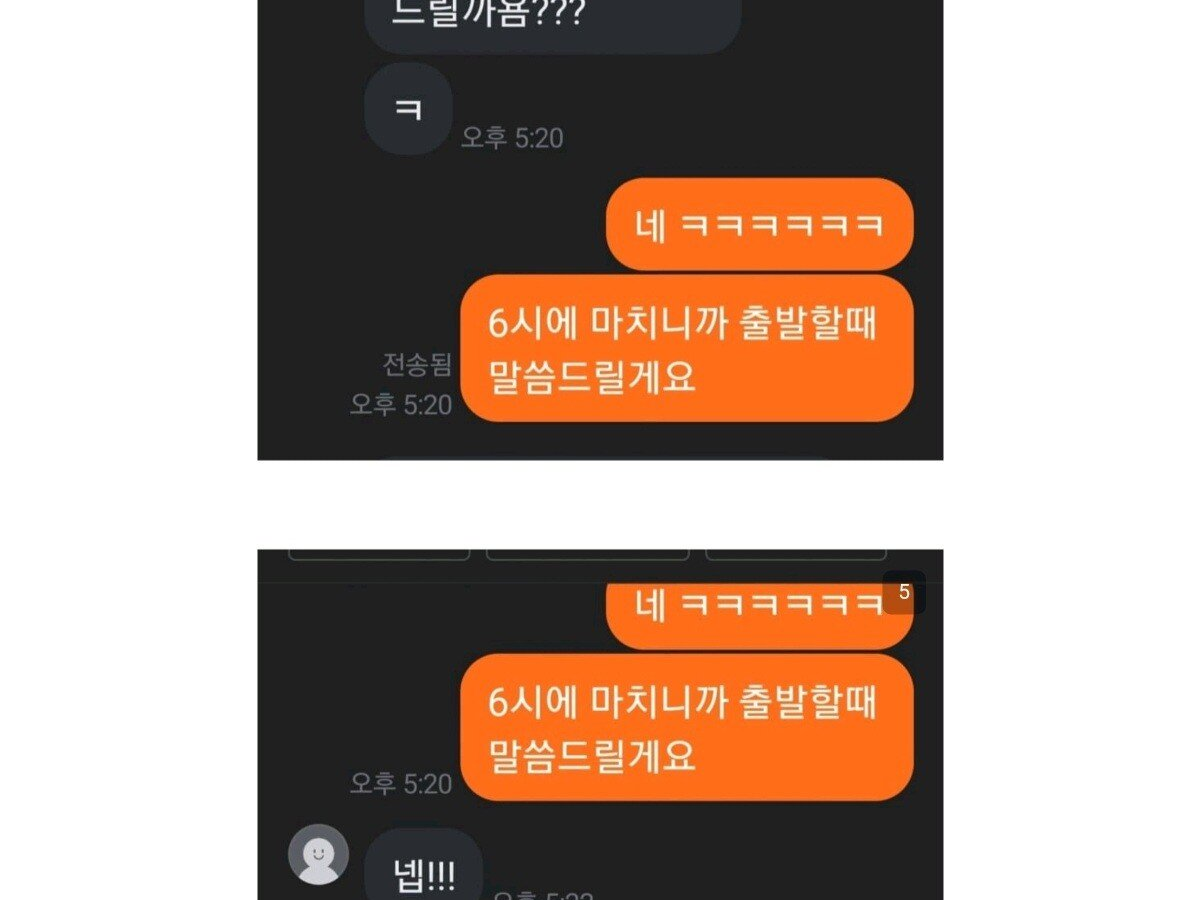Tap the sender's gray profile avatar
Image resolution: width=1200 pixels, height=900 pixels.
pos(318,854)
